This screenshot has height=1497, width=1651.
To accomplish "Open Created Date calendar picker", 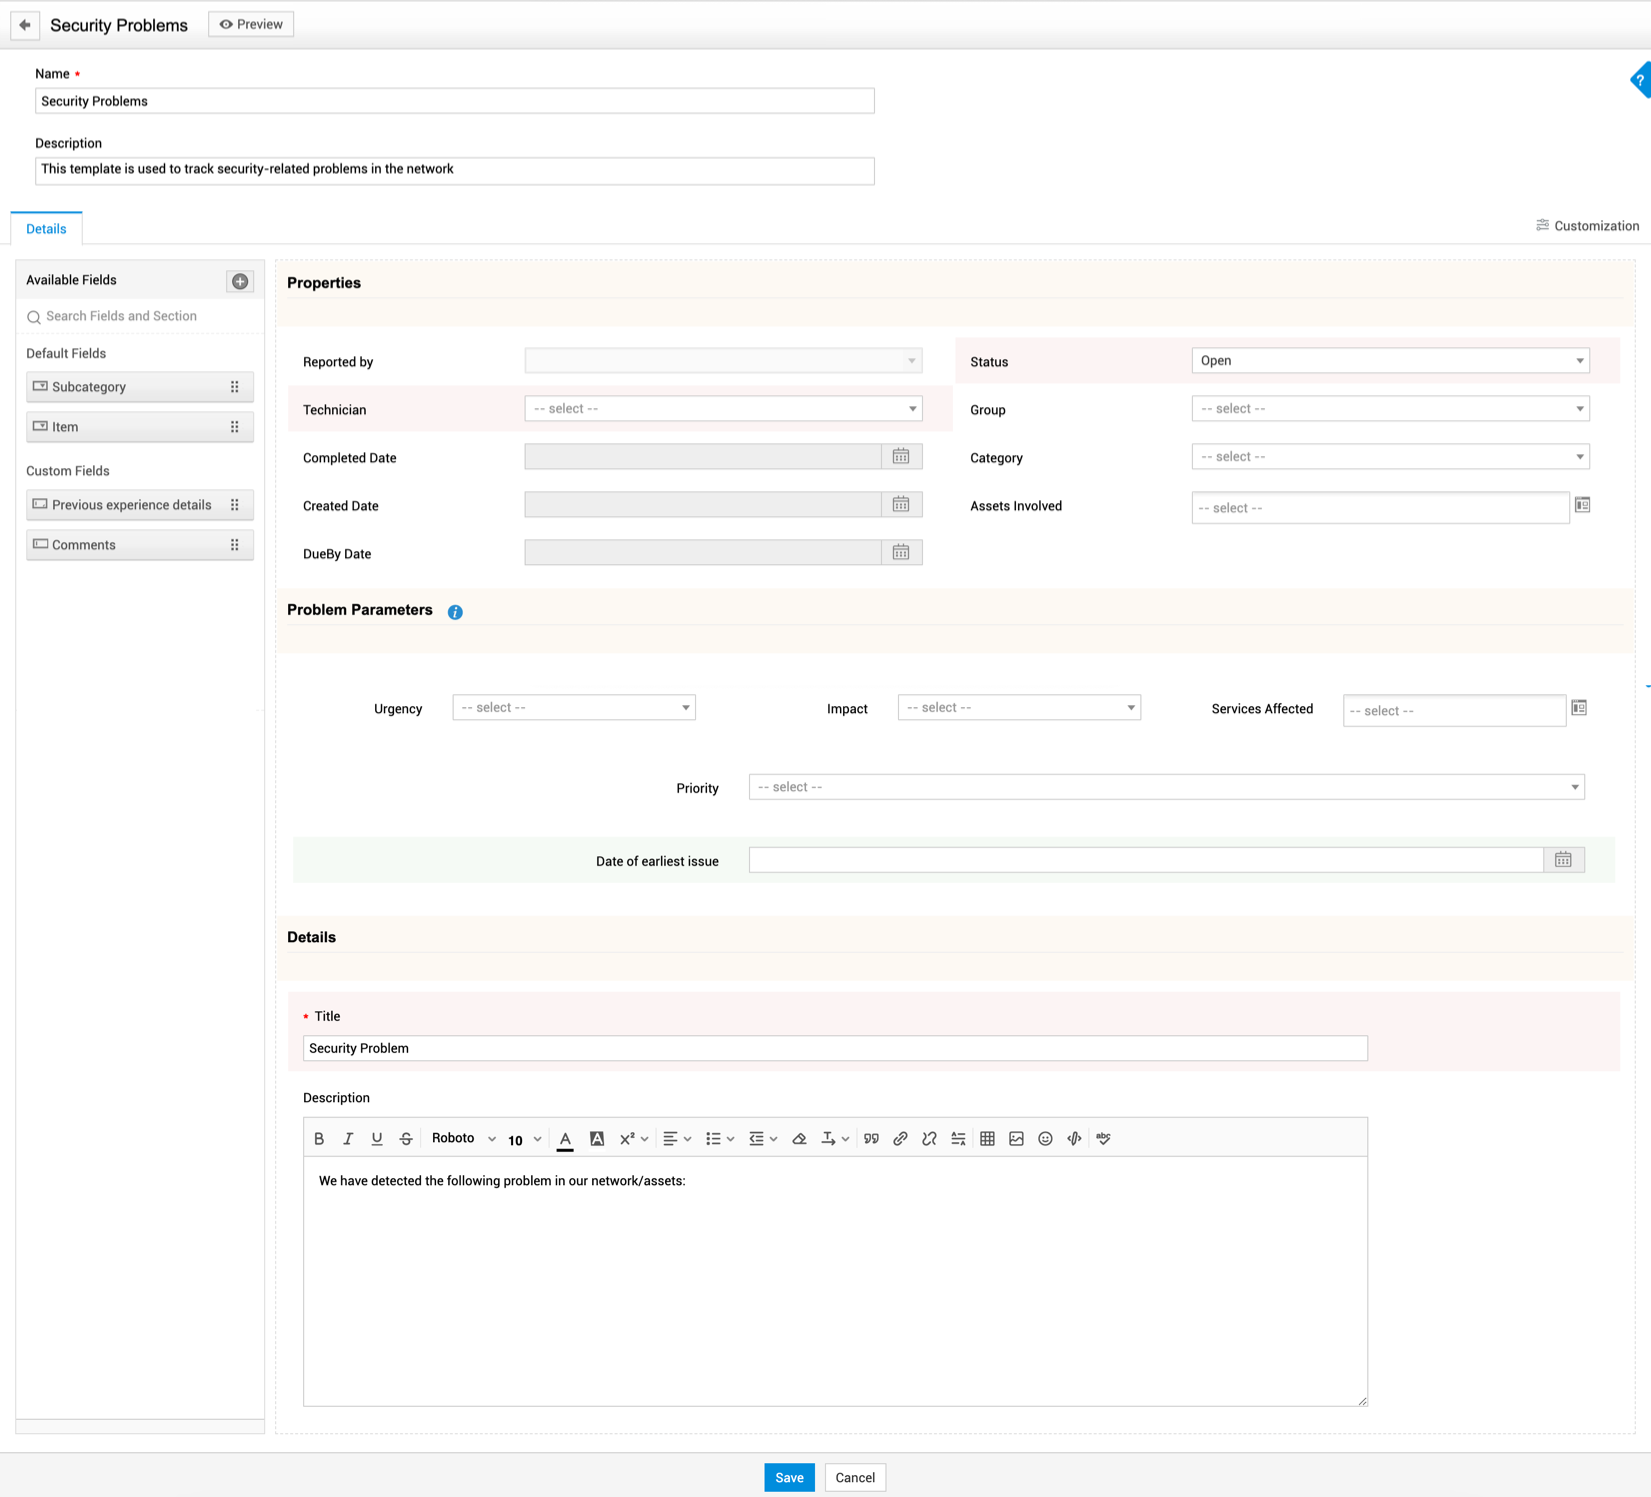I will (901, 505).
